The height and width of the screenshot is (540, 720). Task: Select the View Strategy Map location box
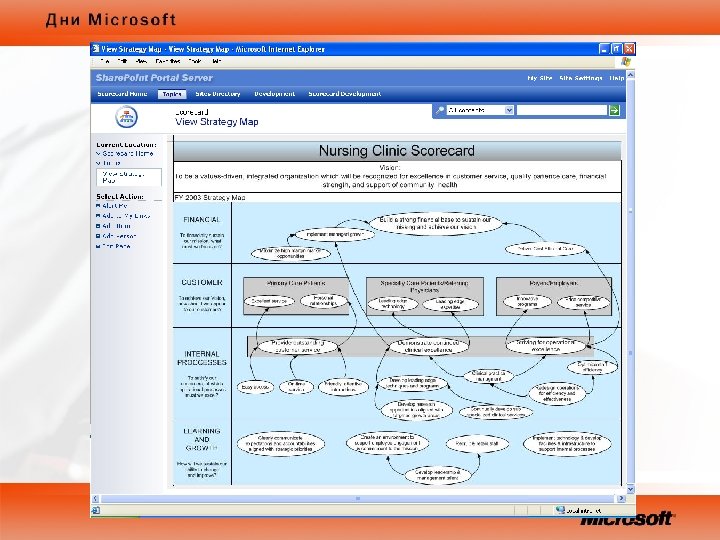pos(129,177)
